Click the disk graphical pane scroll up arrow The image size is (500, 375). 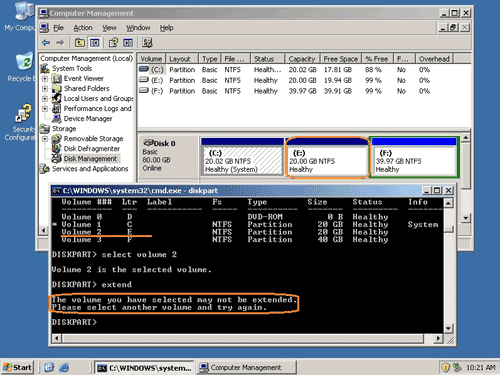pos(466,138)
